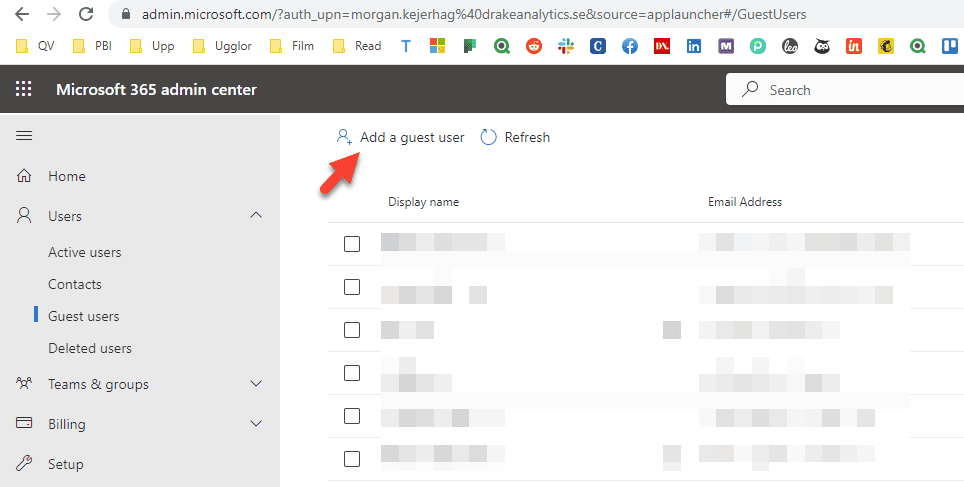This screenshot has width=964, height=487.
Task: Open Contacts page
Action: pos(75,284)
